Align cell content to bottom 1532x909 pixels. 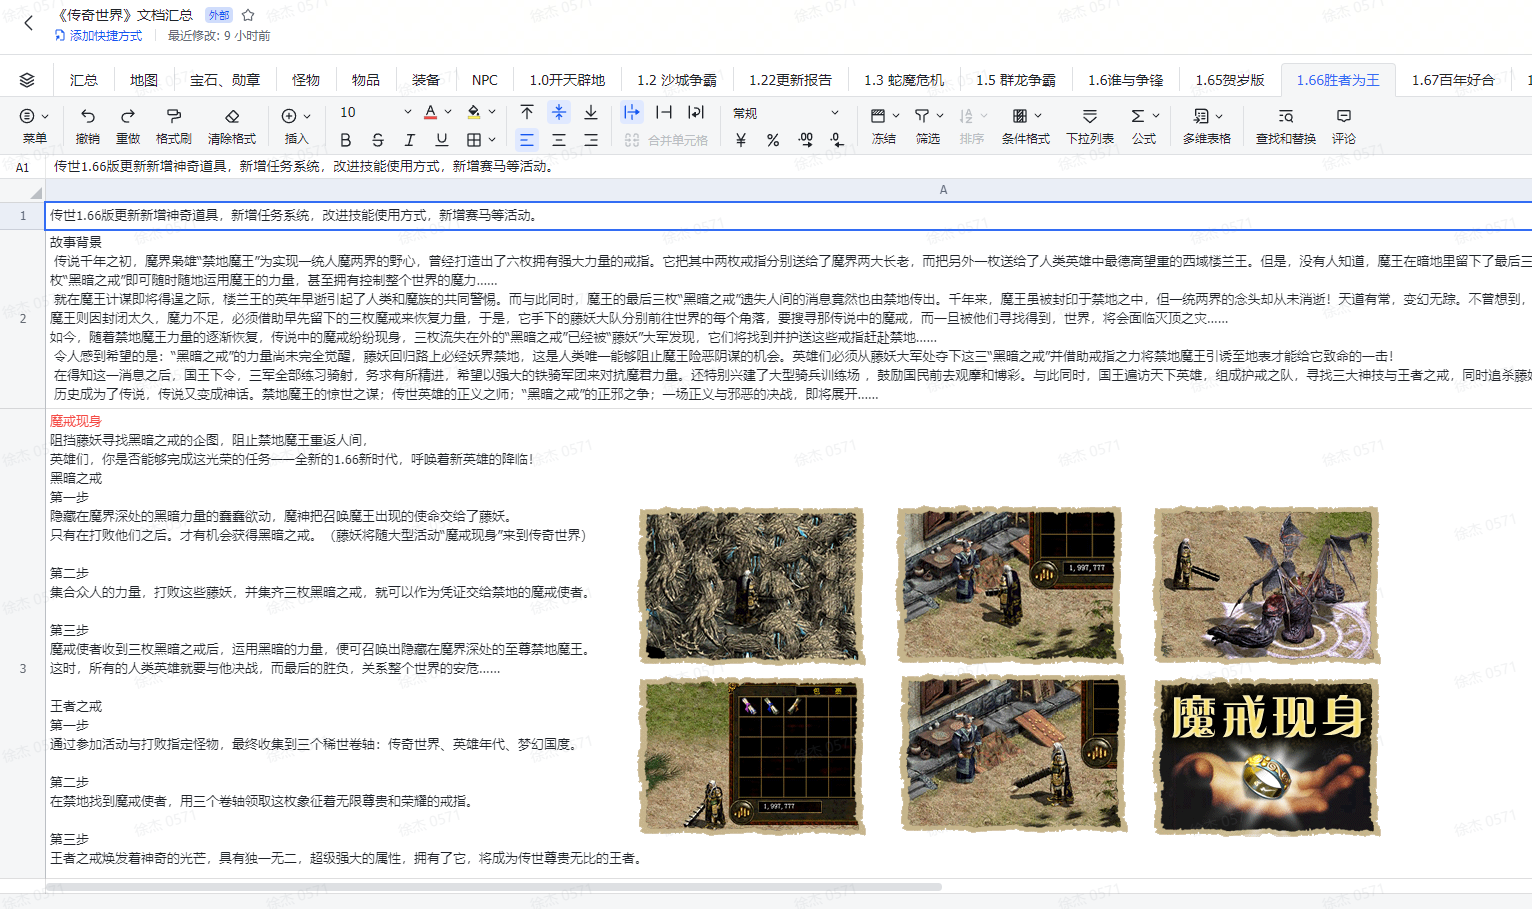(x=591, y=112)
